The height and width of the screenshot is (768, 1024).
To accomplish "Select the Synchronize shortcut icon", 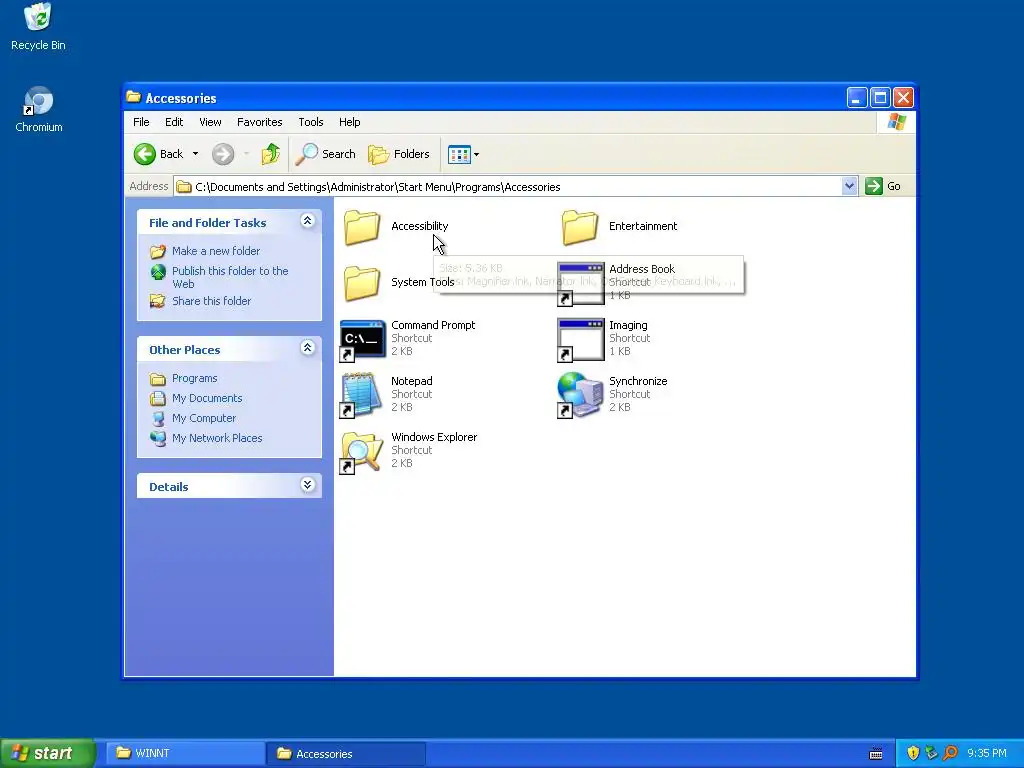I will pyautogui.click(x=580, y=395).
